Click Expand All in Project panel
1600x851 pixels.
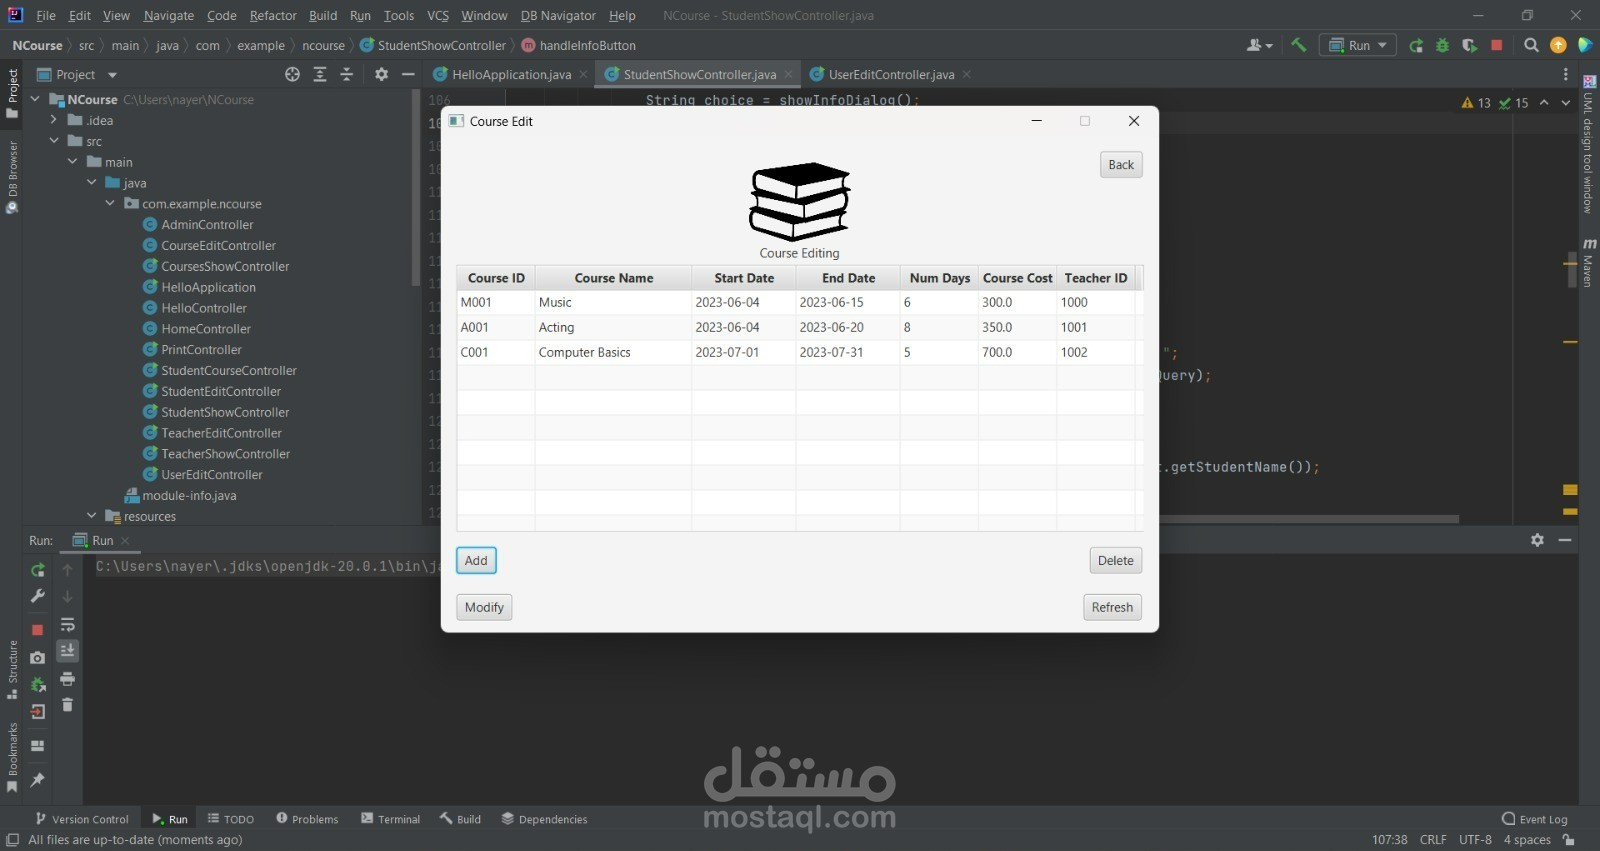(x=320, y=74)
